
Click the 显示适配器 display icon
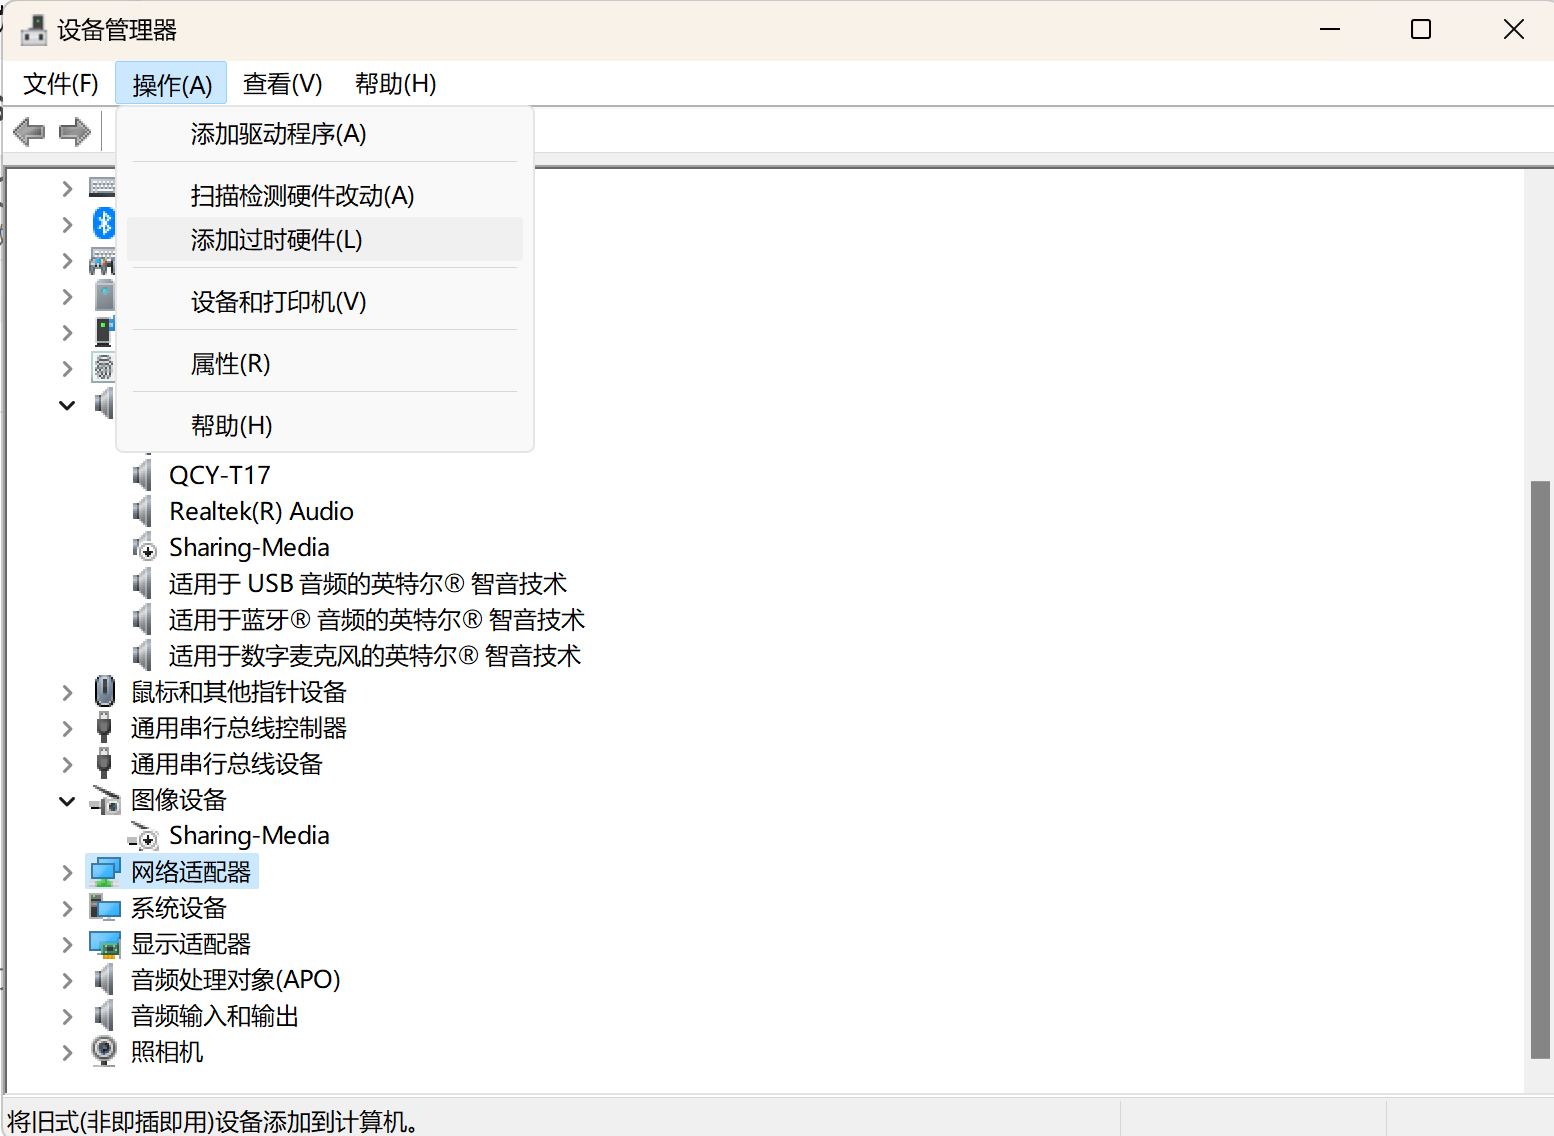pyautogui.click(x=105, y=944)
